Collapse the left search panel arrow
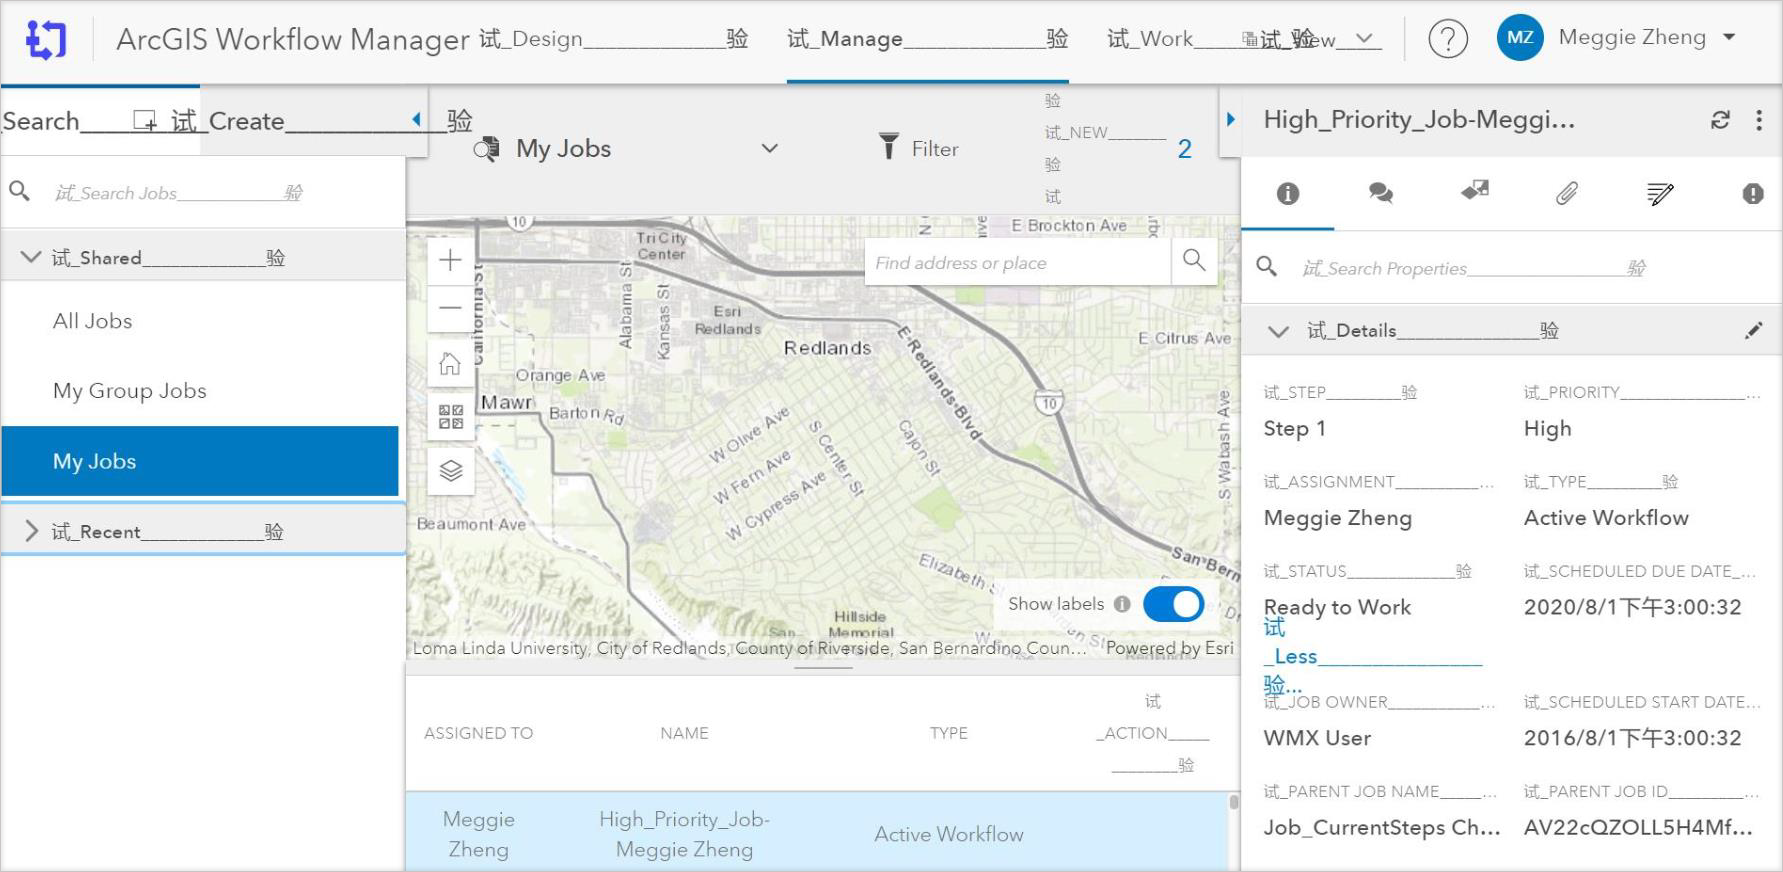 416,120
